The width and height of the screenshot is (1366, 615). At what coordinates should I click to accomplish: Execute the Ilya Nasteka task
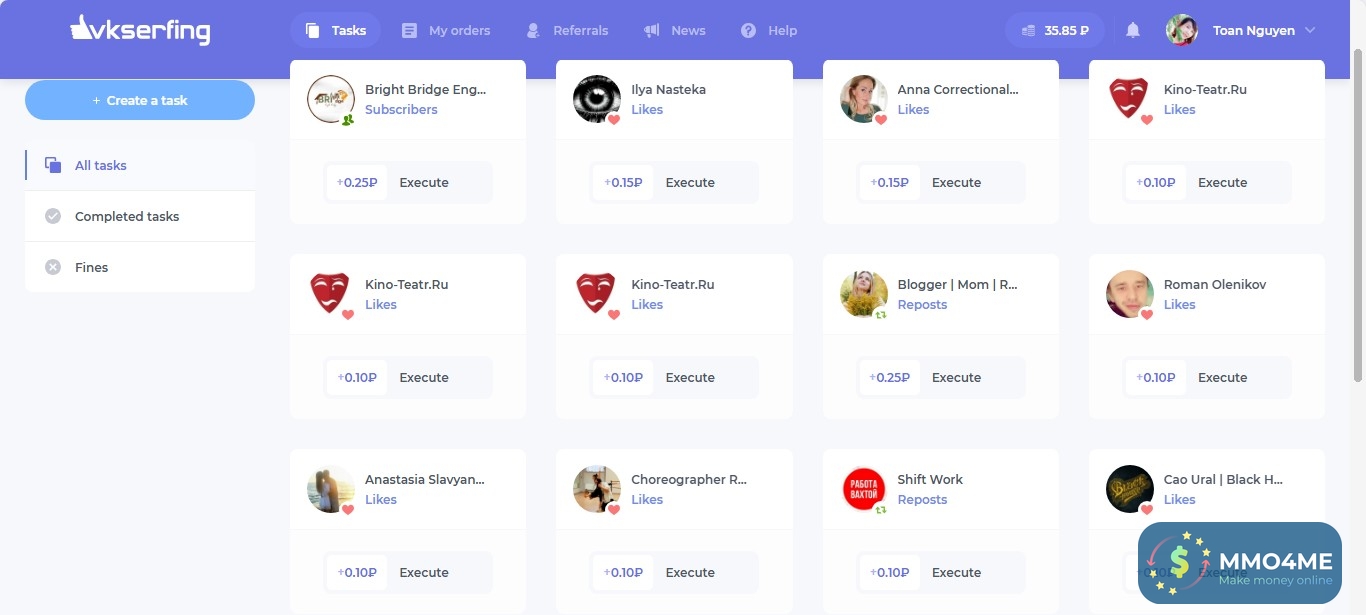[x=690, y=183]
